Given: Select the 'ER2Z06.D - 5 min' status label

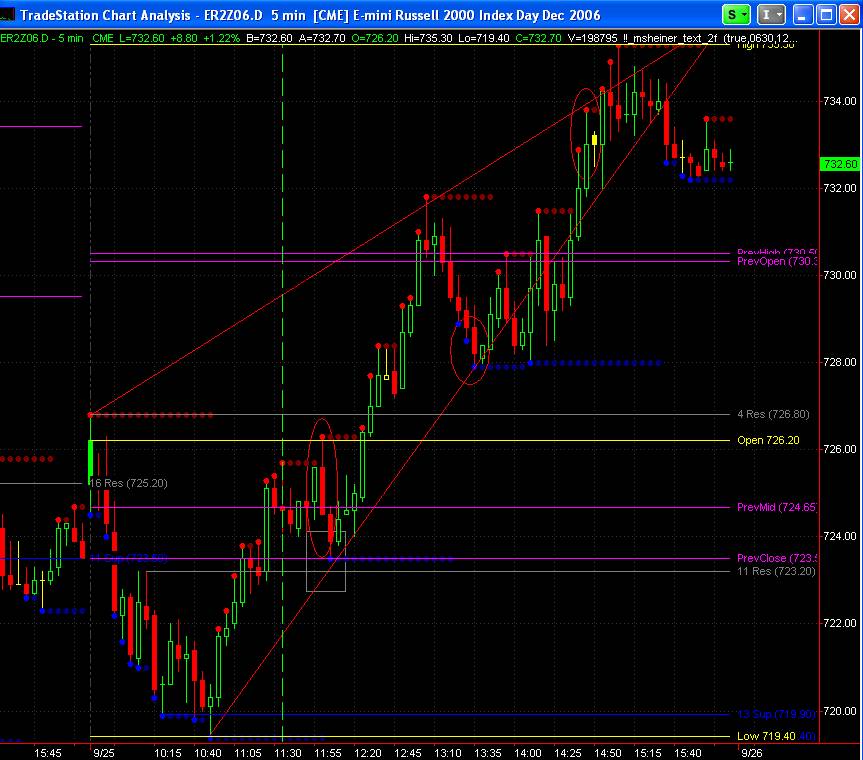Looking at the screenshot, I should pos(42,38).
